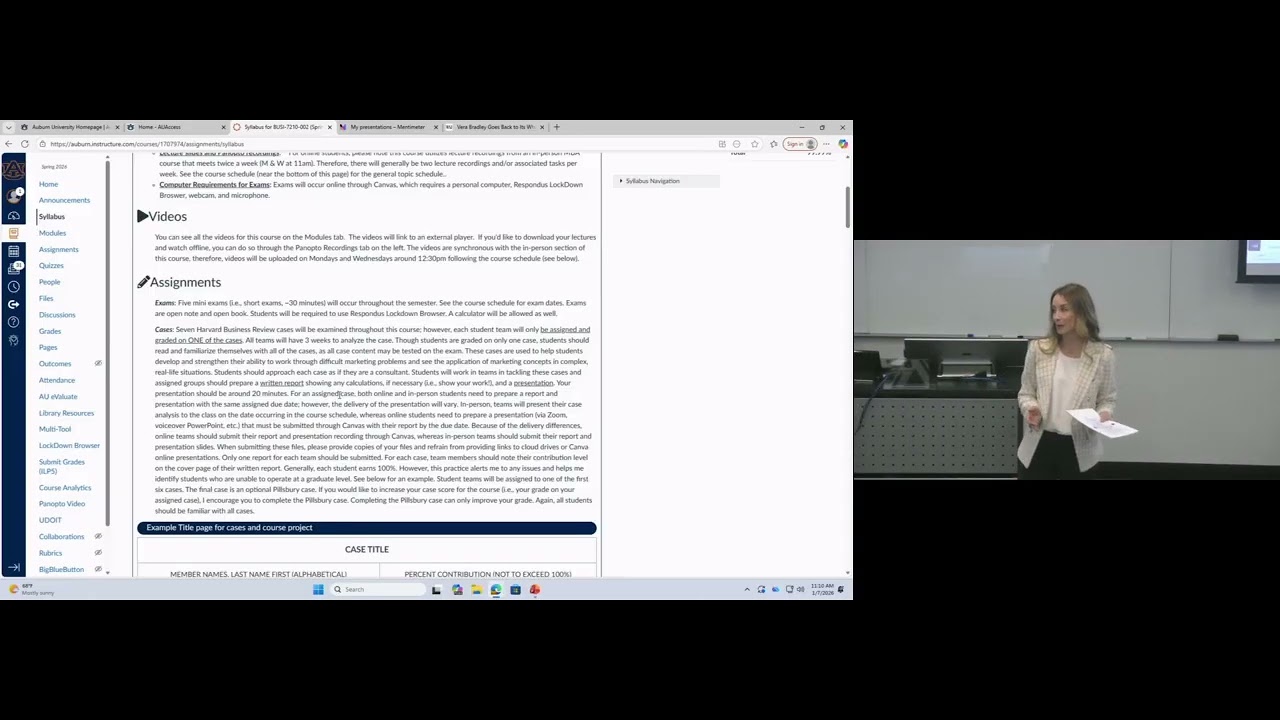Open Panopto Video in course navigation
This screenshot has height=720, width=1280.
62,504
